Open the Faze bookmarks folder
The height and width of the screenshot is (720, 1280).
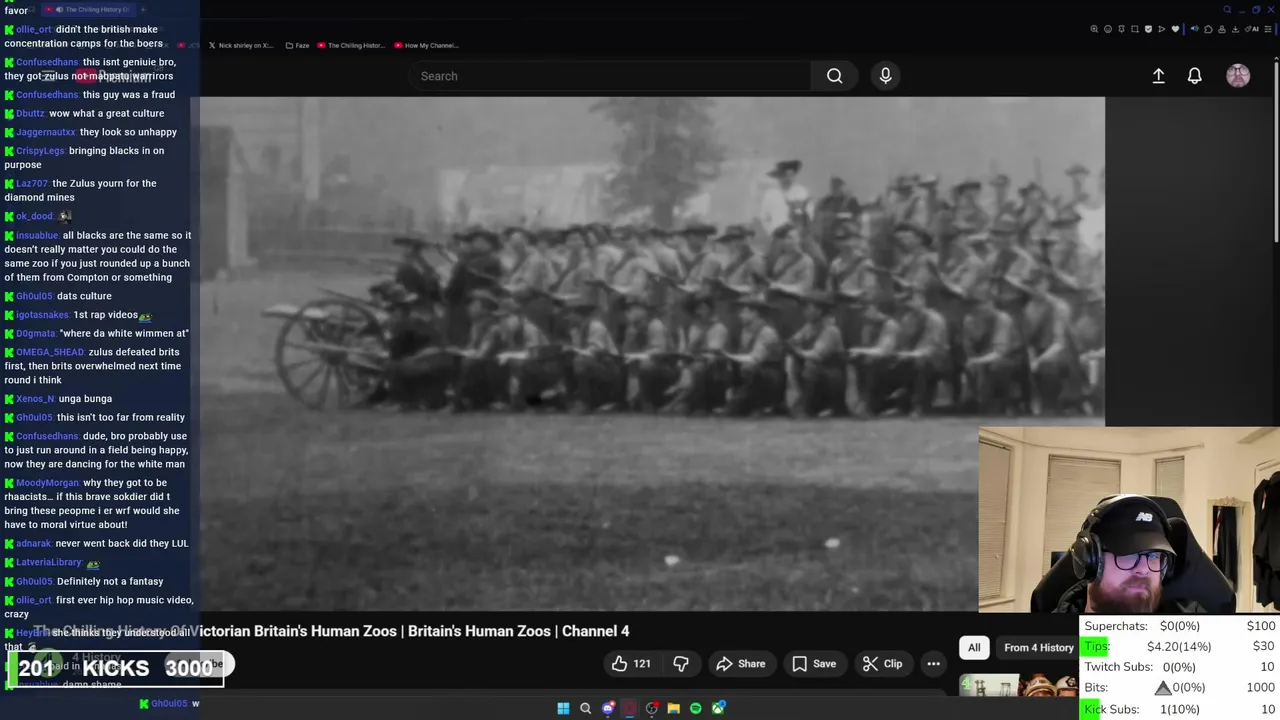(297, 45)
